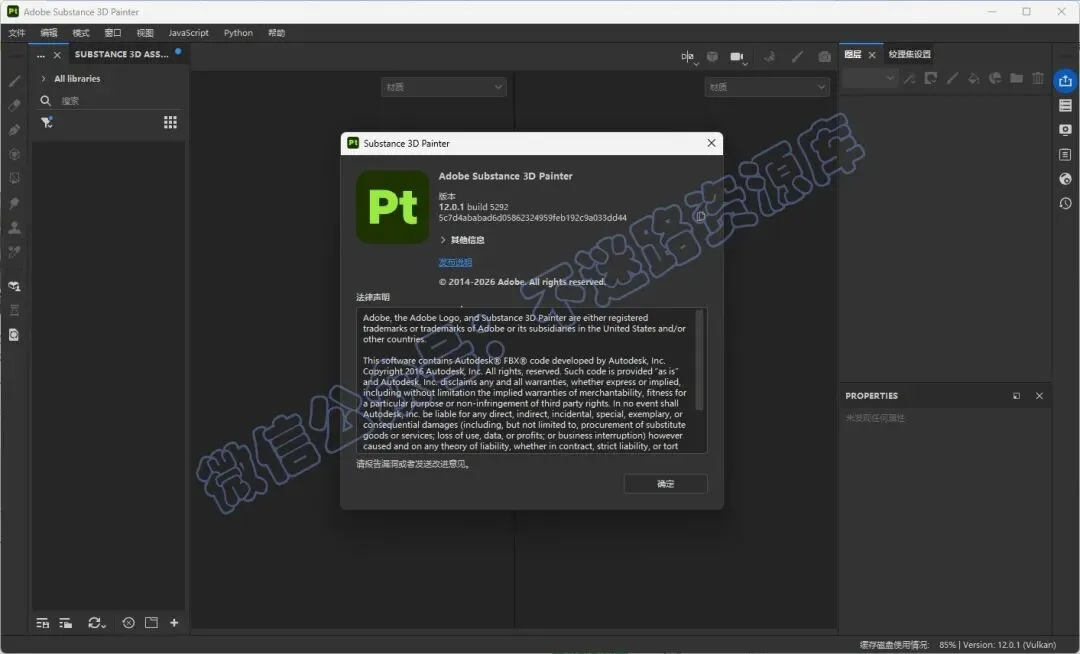Delete layer with trash icon

click(x=1038, y=78)
